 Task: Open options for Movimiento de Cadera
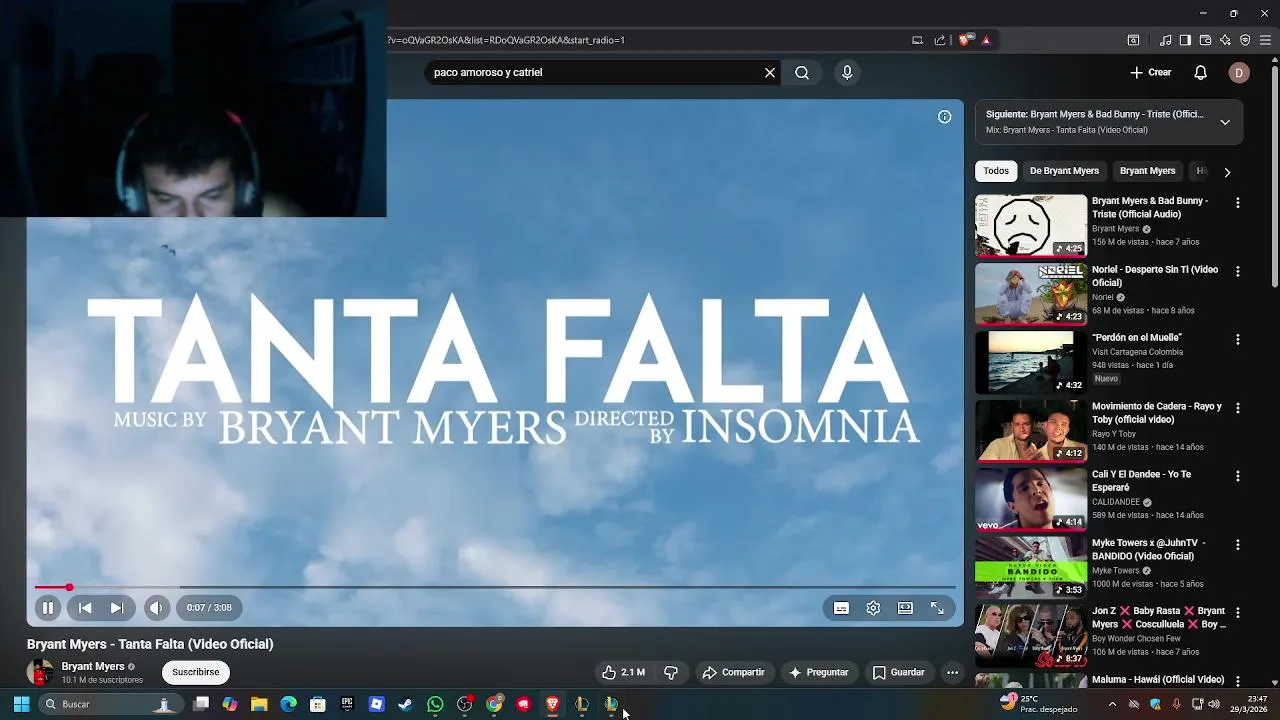point(1238,408)
